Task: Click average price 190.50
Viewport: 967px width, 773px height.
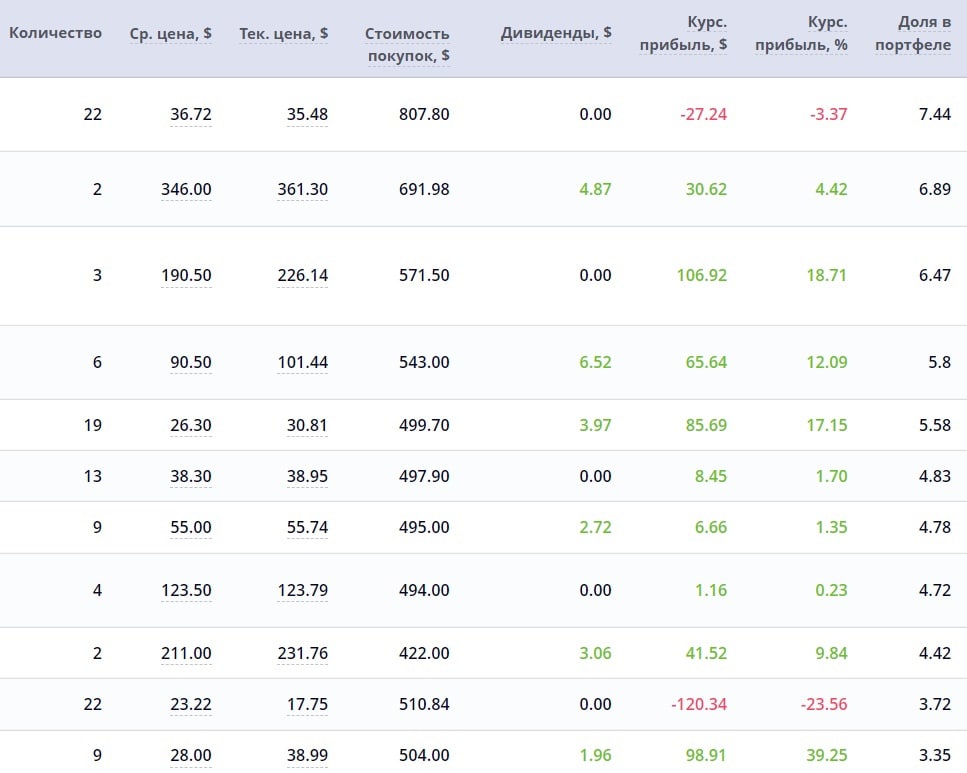Action: 186,275
